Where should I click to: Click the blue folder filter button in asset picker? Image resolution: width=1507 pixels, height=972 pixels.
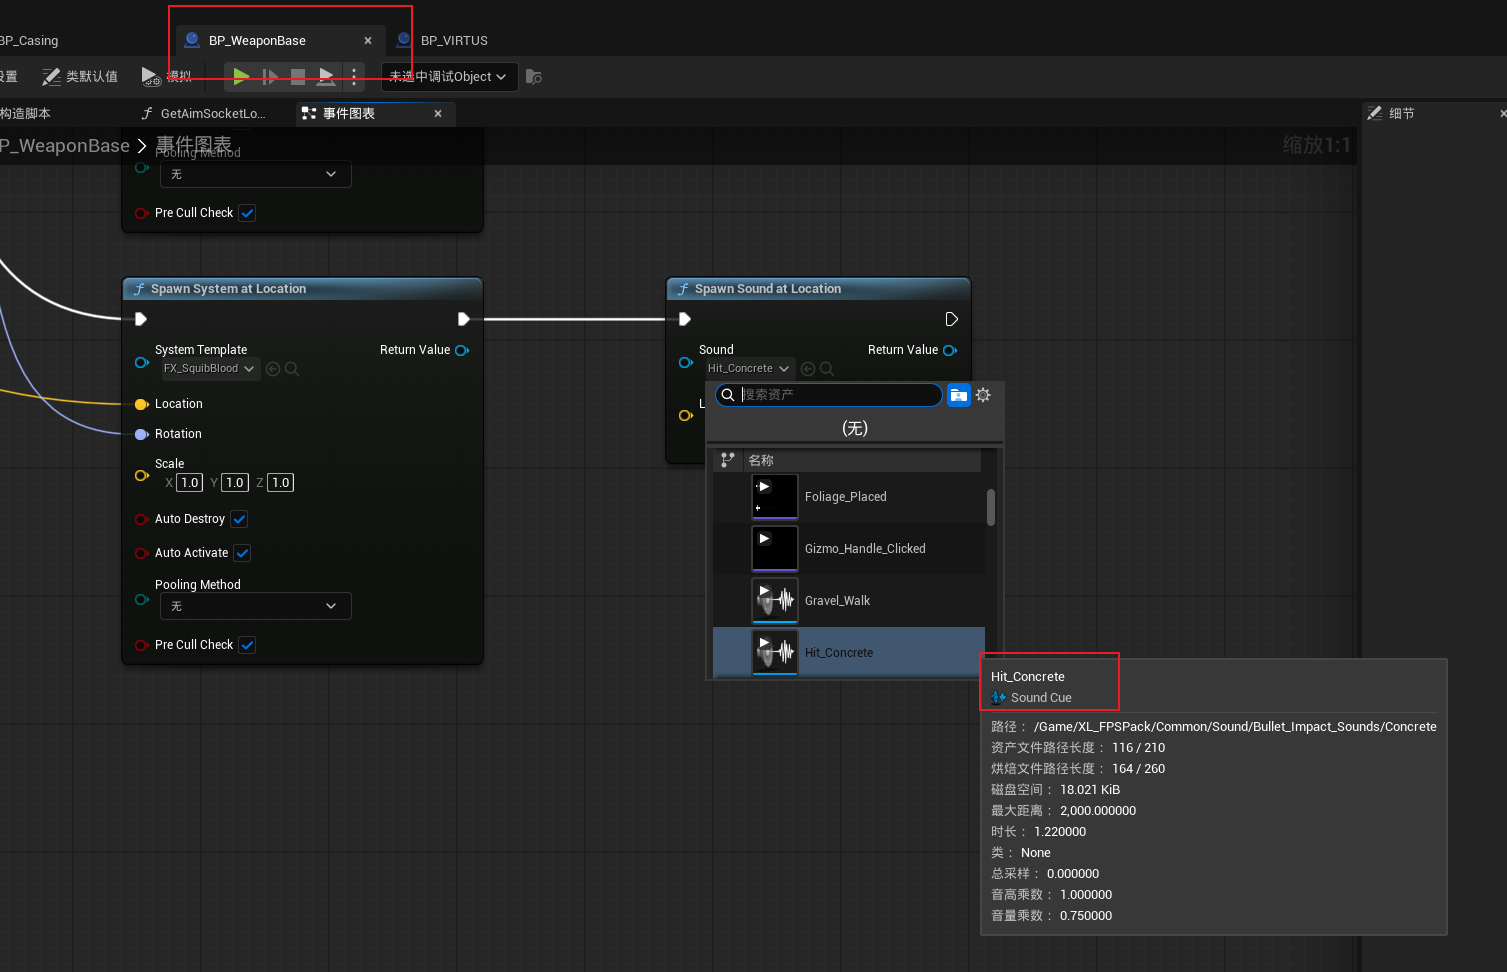coord(958,395)
